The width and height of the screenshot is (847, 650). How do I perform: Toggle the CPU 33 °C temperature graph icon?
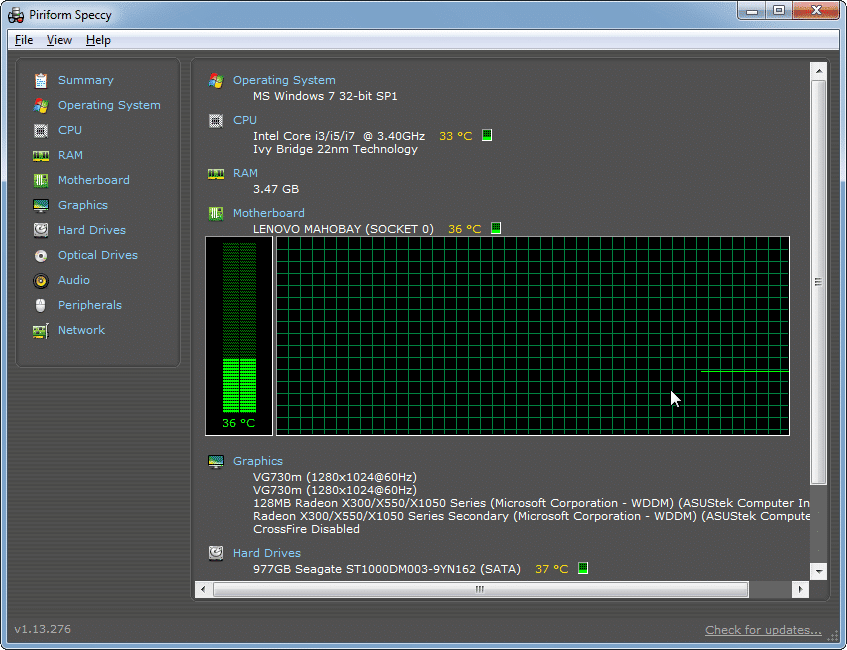487,135
